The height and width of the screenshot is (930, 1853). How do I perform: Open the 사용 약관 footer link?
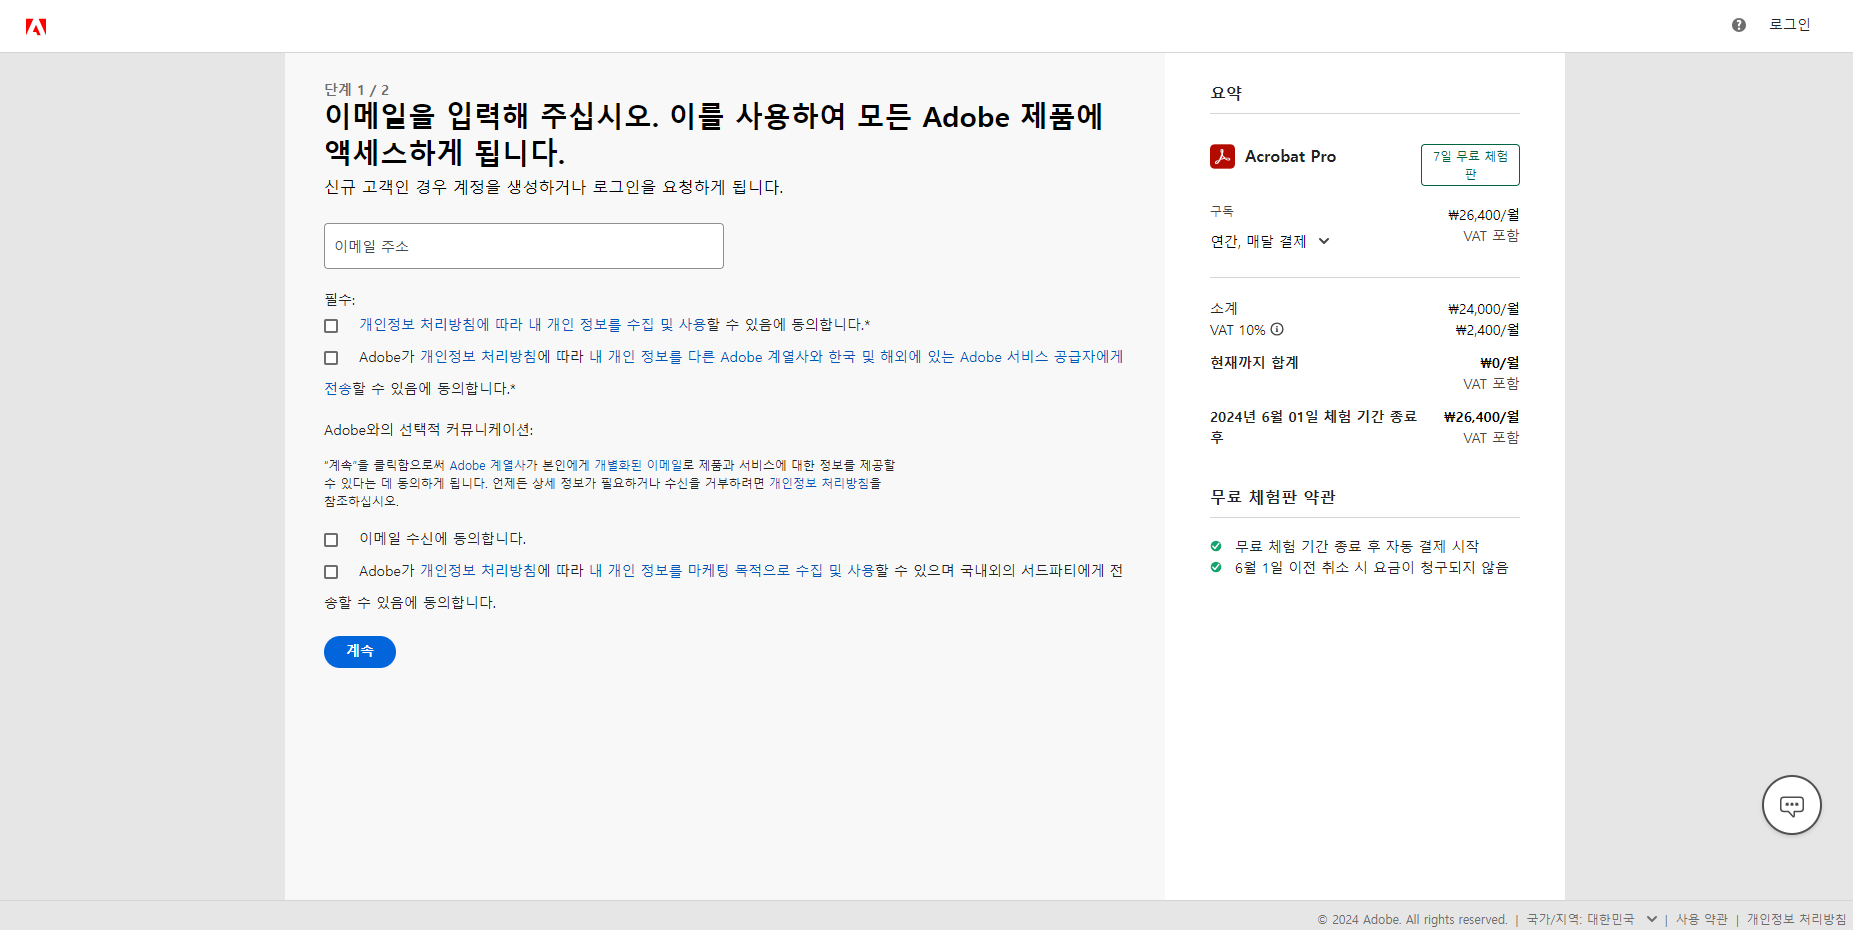pyautogui.click(x=1701, y=919)
